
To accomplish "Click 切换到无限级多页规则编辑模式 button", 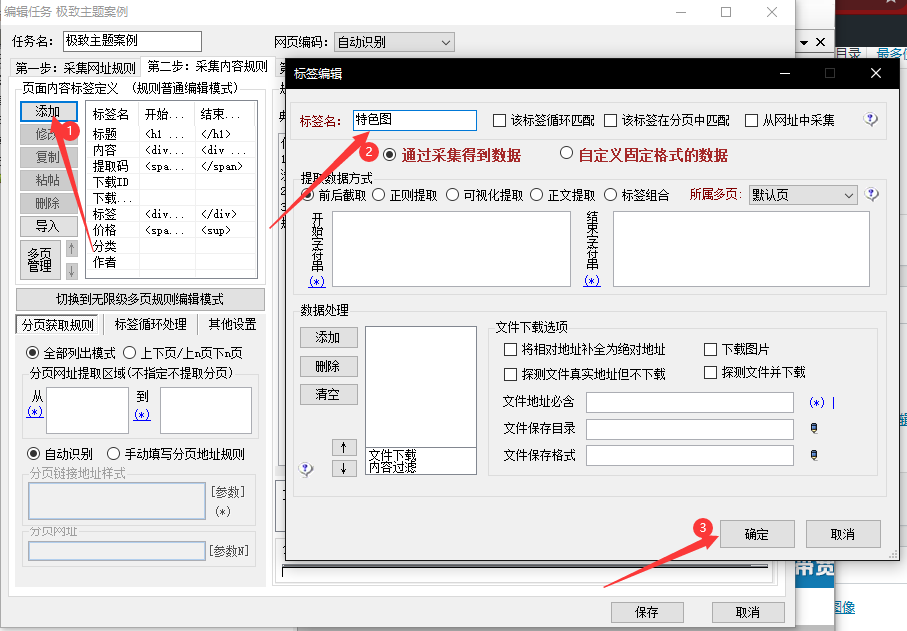I will pyautogui.click(x=140, y=299).
